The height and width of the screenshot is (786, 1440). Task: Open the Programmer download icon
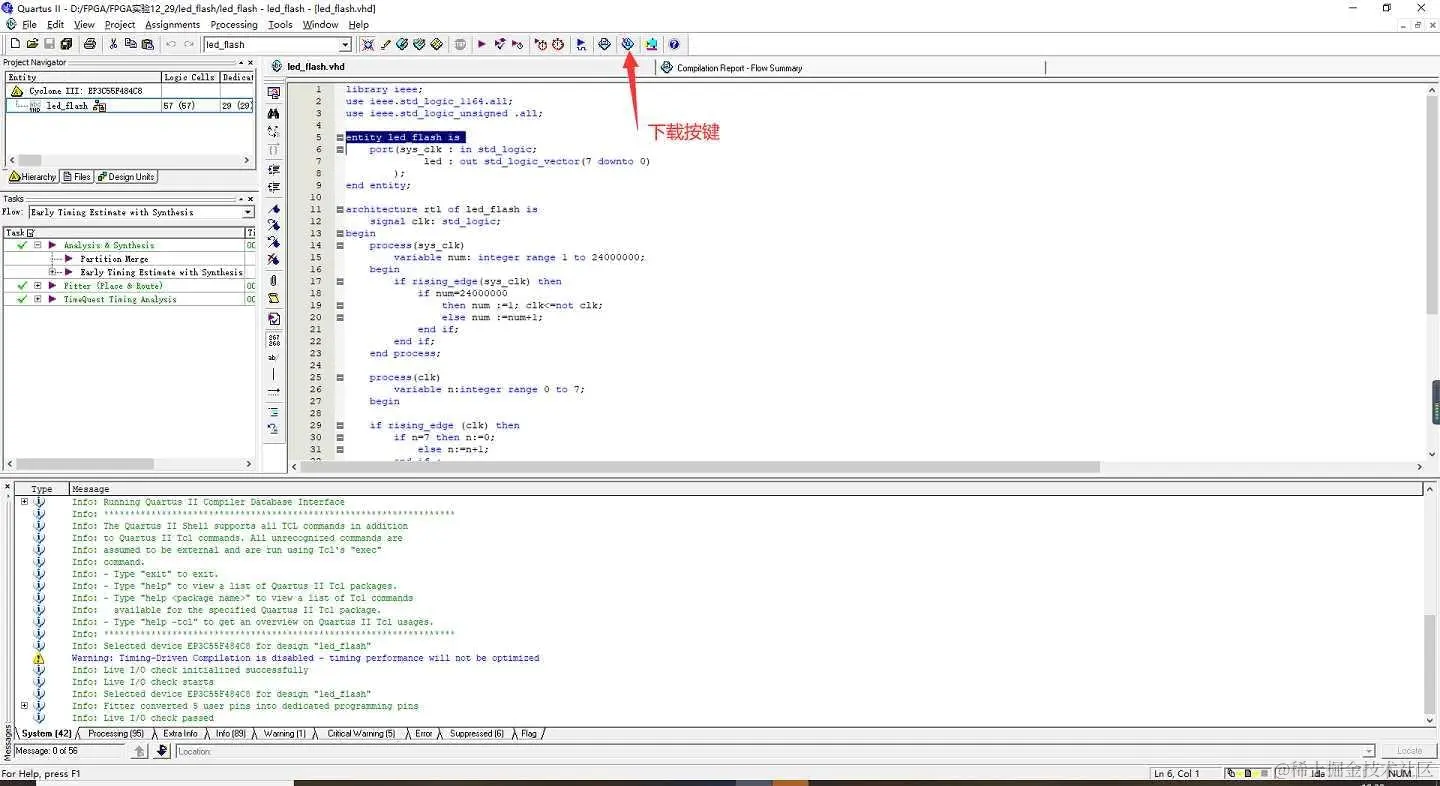point(628,44)
